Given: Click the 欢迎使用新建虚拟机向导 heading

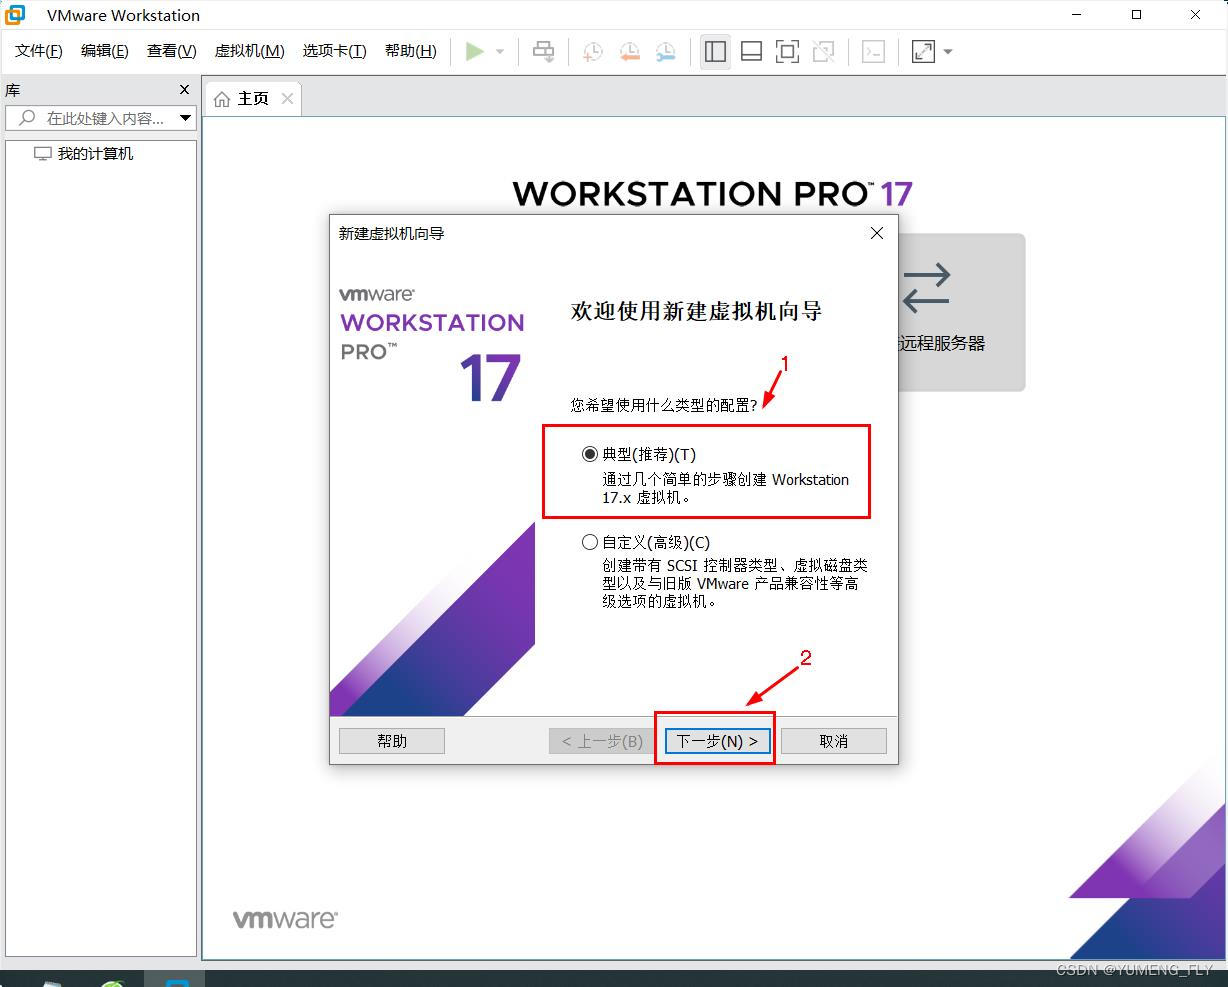Looking at the screenshot, I should 696,311.
